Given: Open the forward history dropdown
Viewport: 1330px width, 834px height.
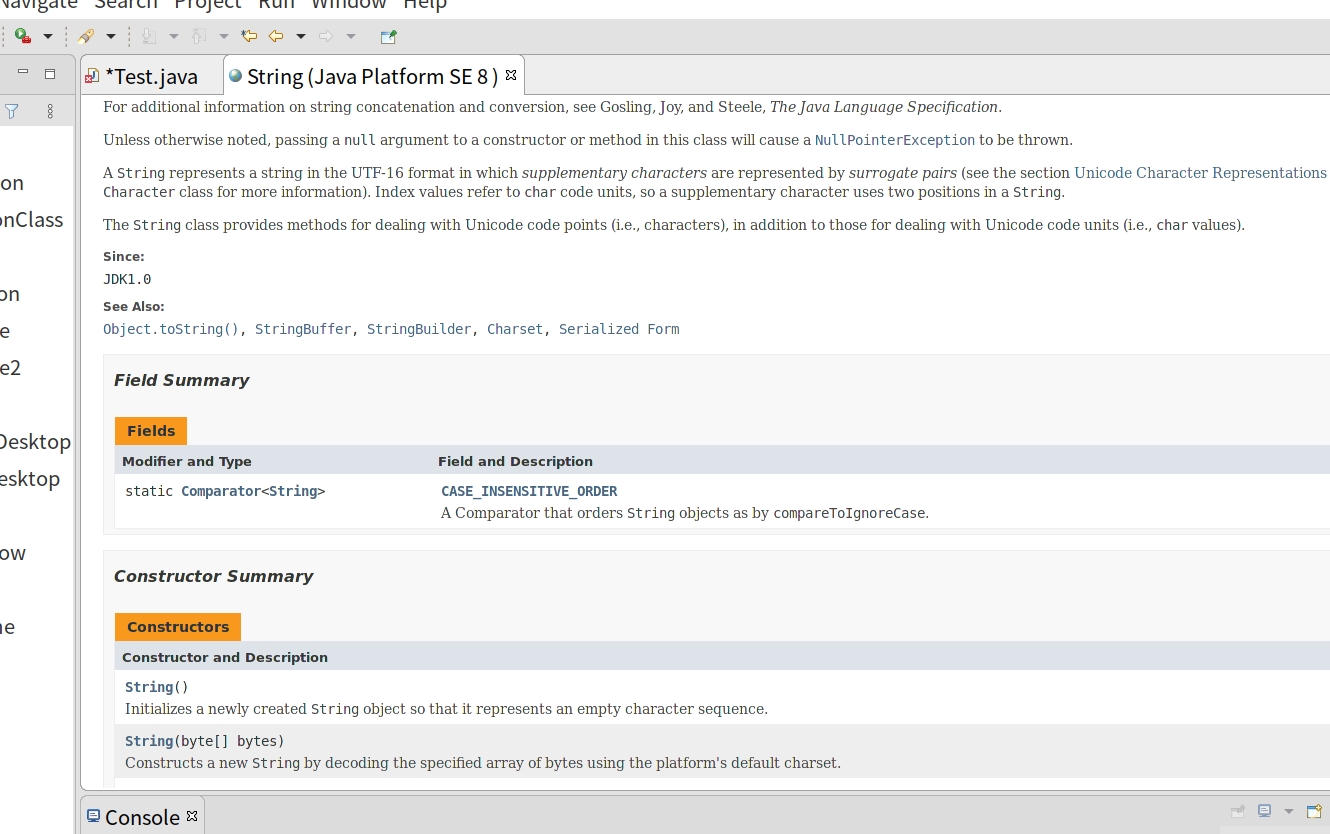Looking at the screenshot, I should pyautogui.click(x=350, y=37).
